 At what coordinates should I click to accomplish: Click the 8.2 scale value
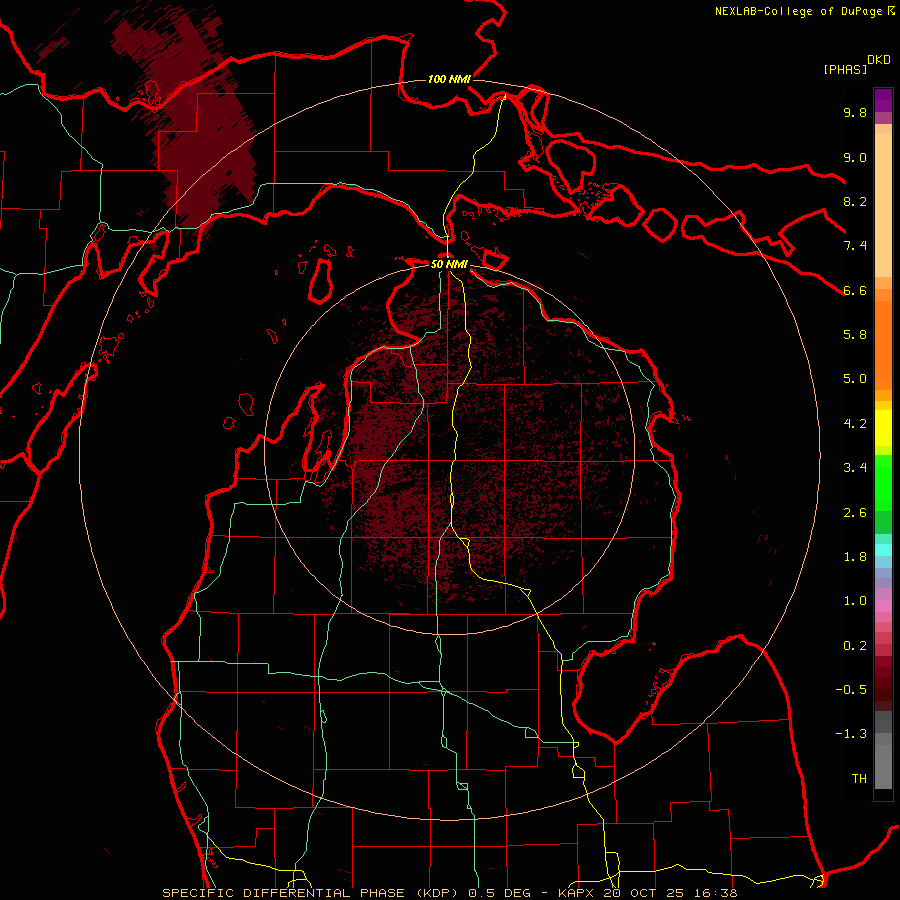click(x=855, y=201)
